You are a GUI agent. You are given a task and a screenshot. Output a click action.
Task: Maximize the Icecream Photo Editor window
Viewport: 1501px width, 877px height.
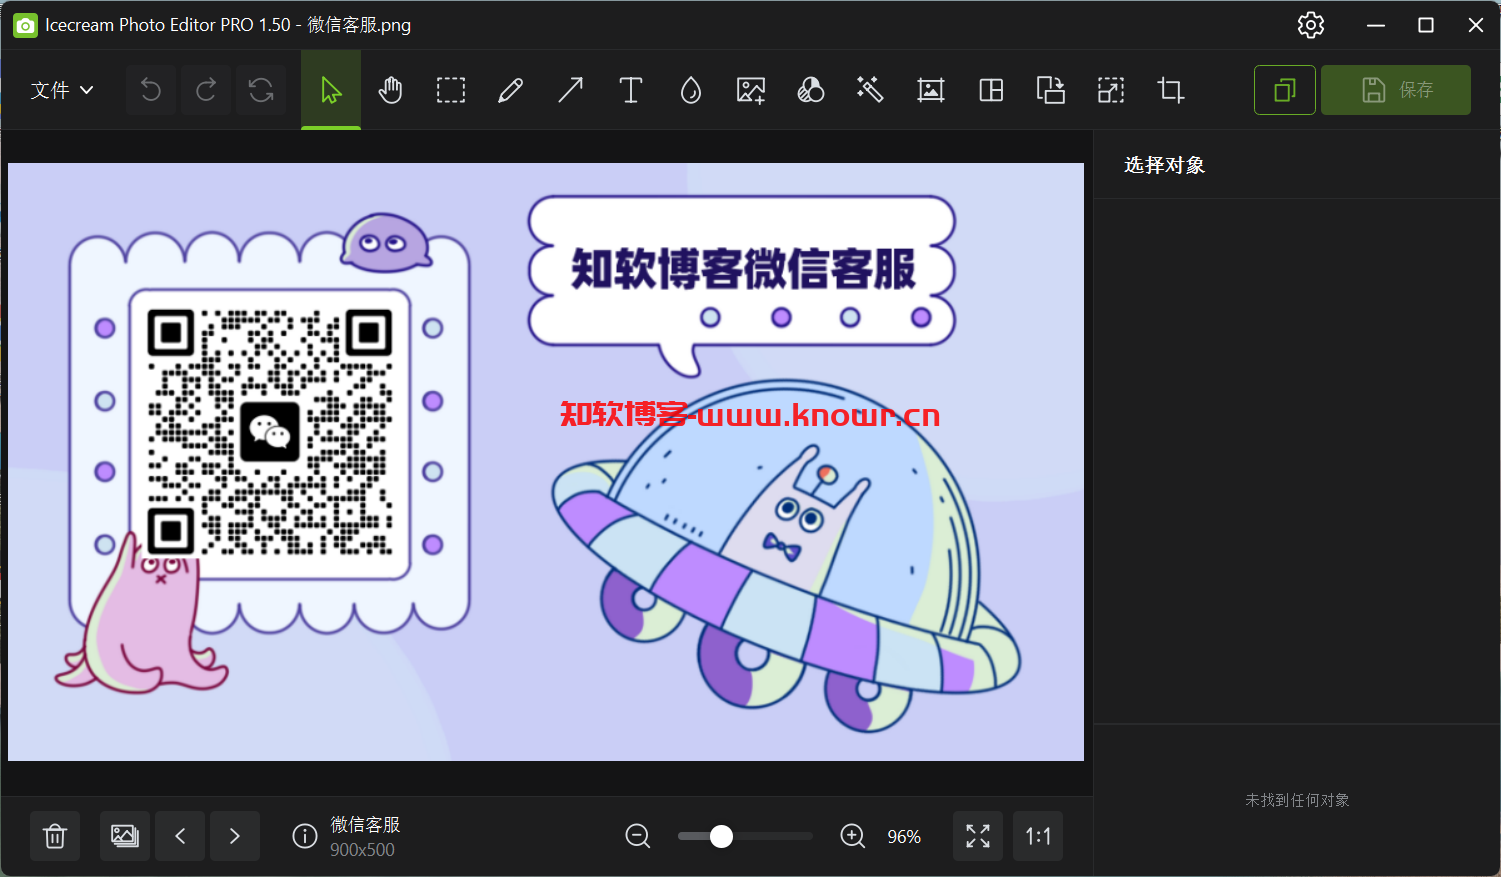pos(1426,25)
